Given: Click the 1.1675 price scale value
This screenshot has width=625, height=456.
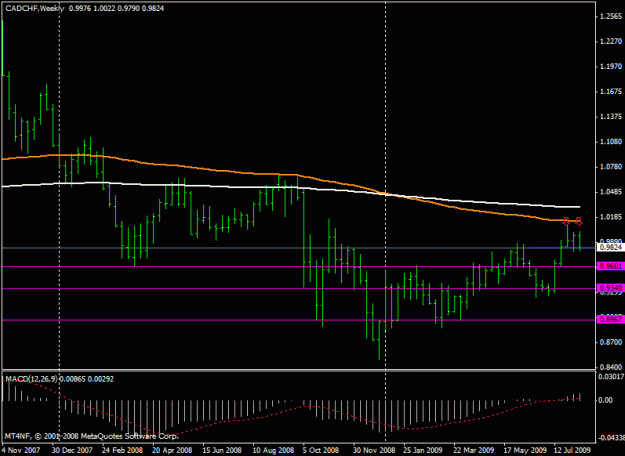Looking at the screenshot, I should click(610, 92).
